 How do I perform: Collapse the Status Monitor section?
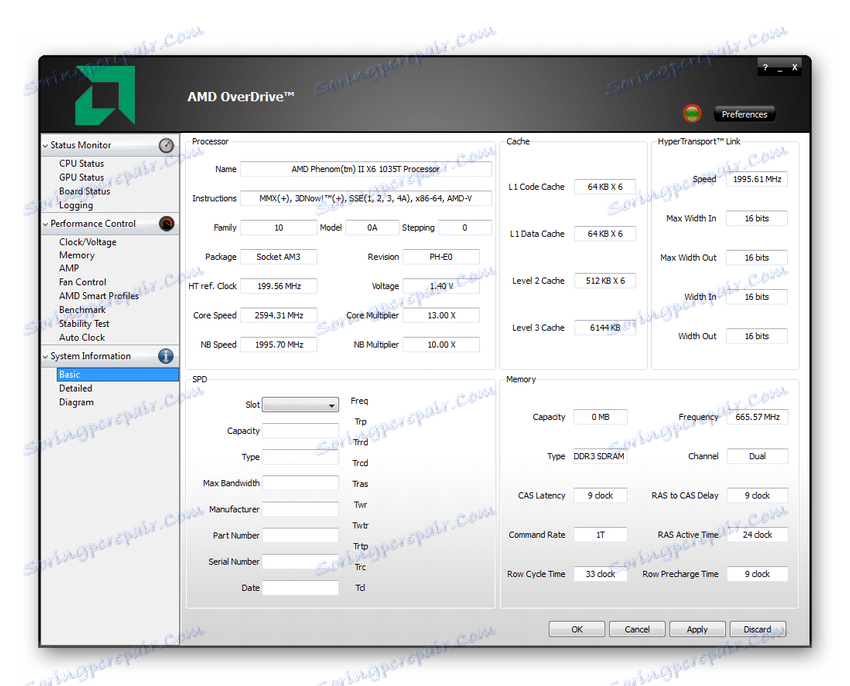[x=46, y=146]
